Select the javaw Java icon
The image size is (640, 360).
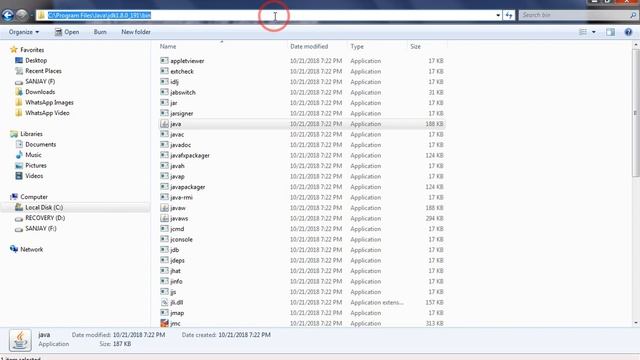pyautogui.click(x=164, y=208)
